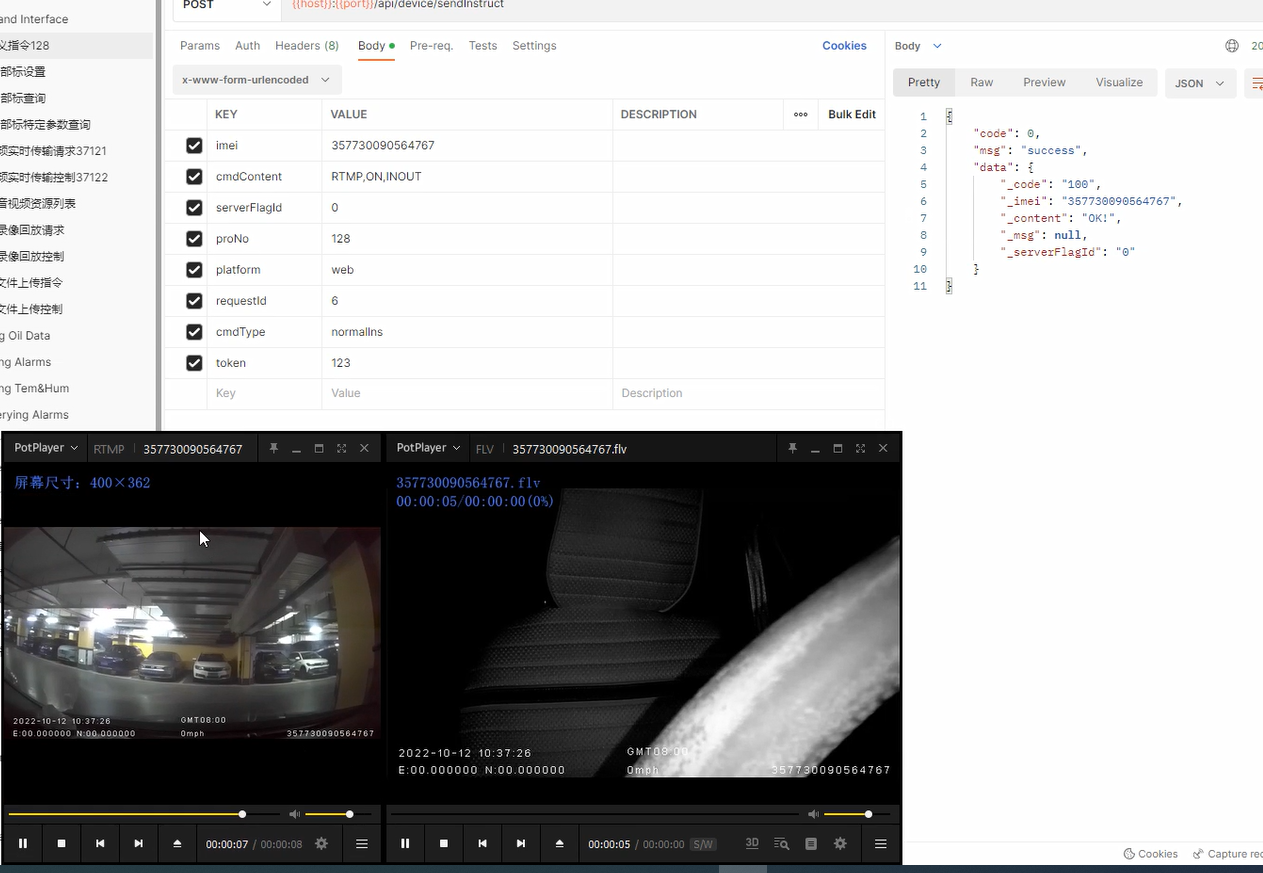Screen dimensions: 1263x873
Task: Mute the speaker icon in the FLV player
Action: click(813, 814)
